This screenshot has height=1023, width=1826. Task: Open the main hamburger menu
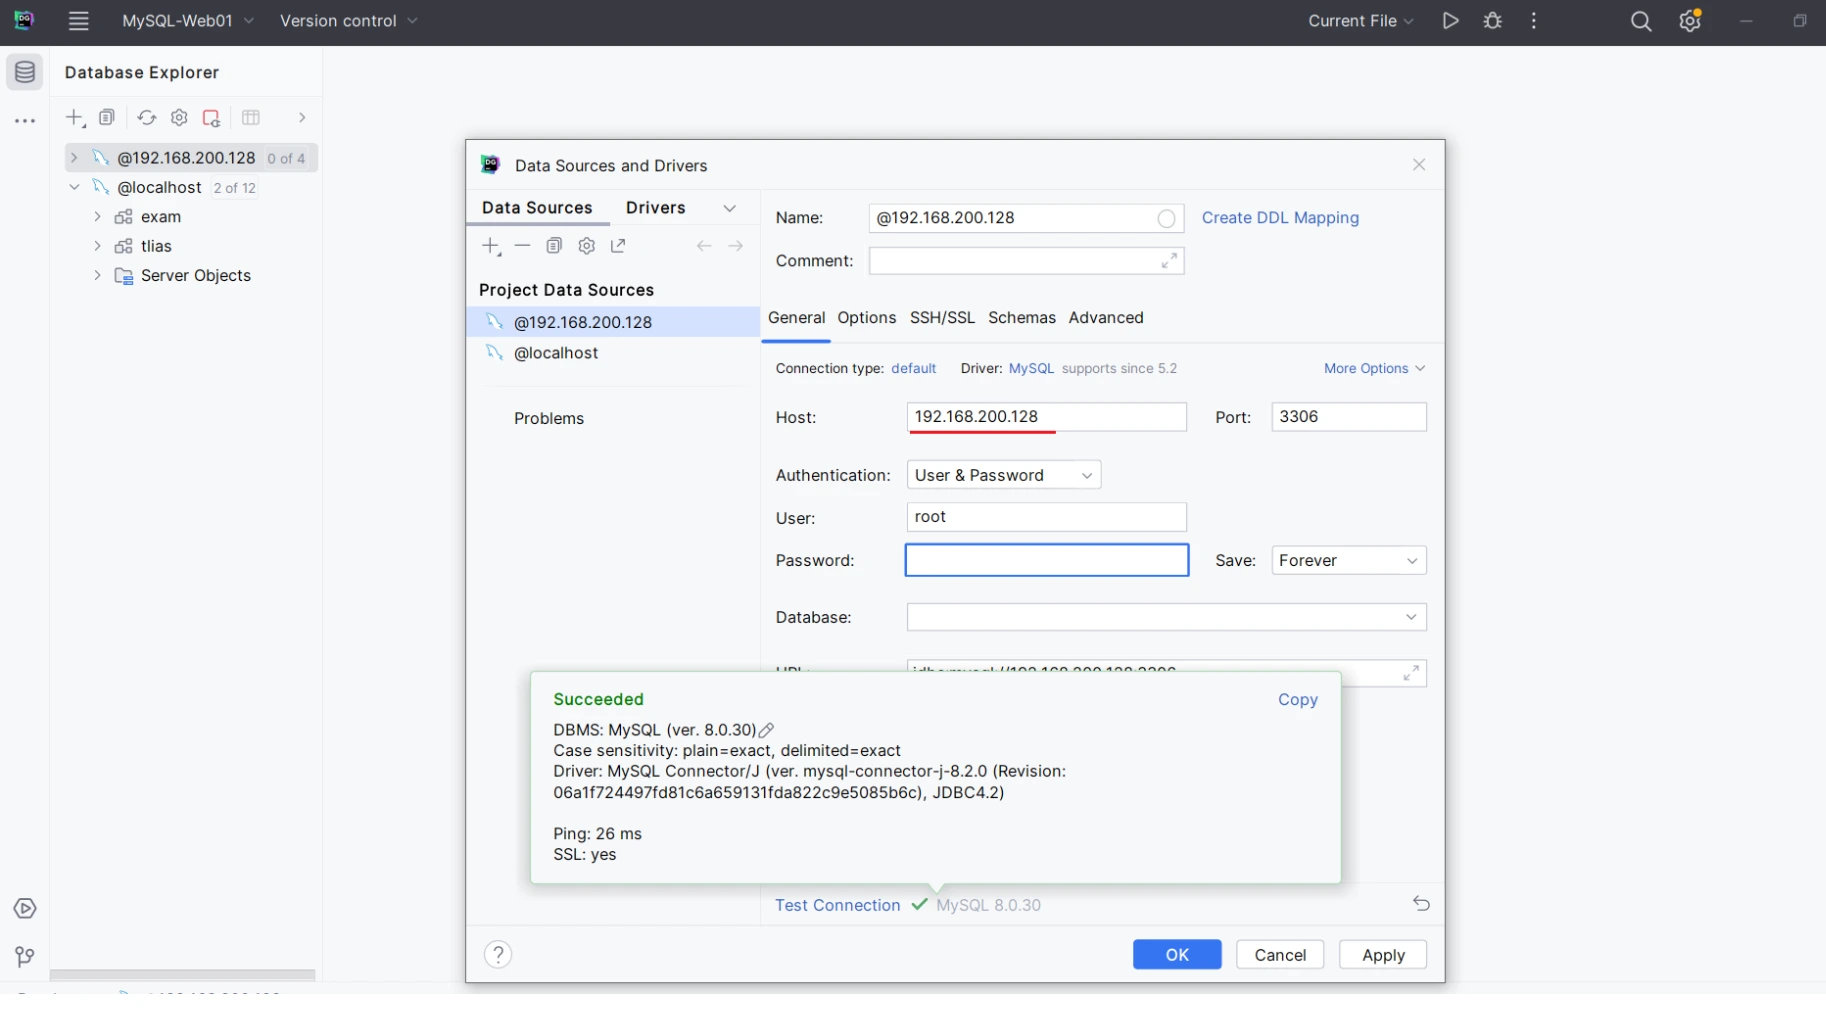(x=78, y=21)
